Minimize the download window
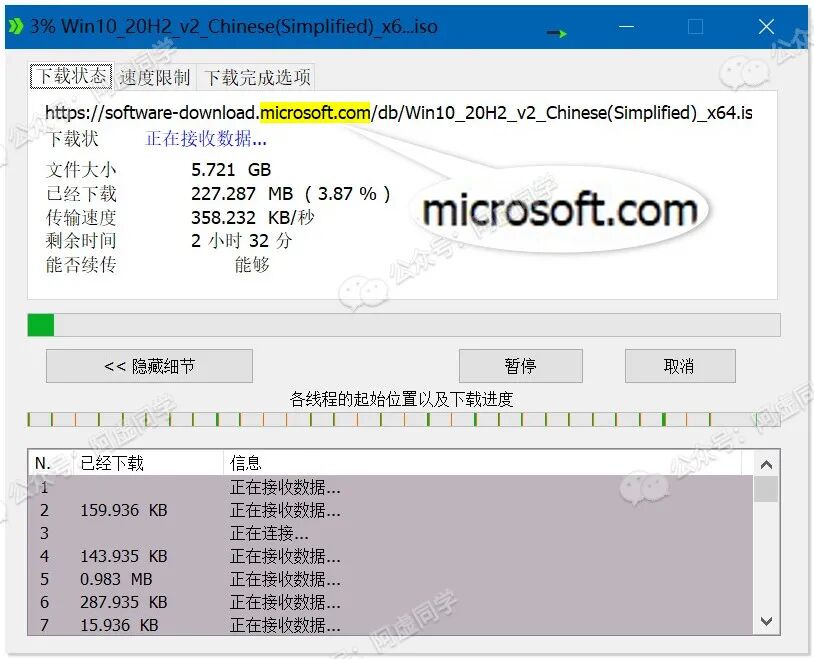The width and height of the screenshot is (814, 659). [627, 26]
